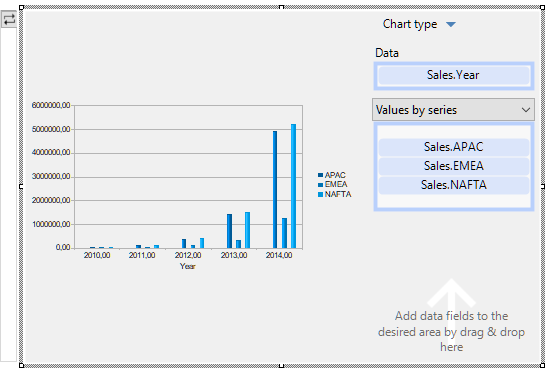Select the Sales.NAFTA series field

[454, 185]
